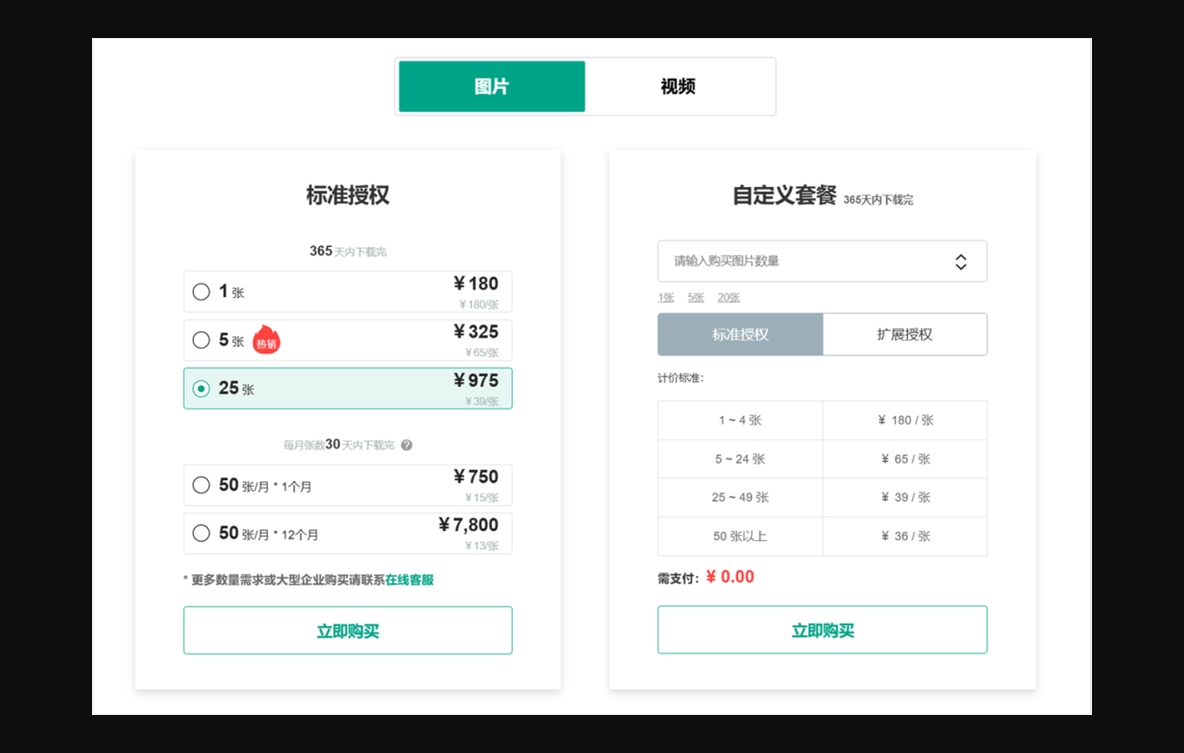Click the 50 张以上 pricing row
Image resolution: width=1184 pixels, height=753 pixels.
point(739,536)
